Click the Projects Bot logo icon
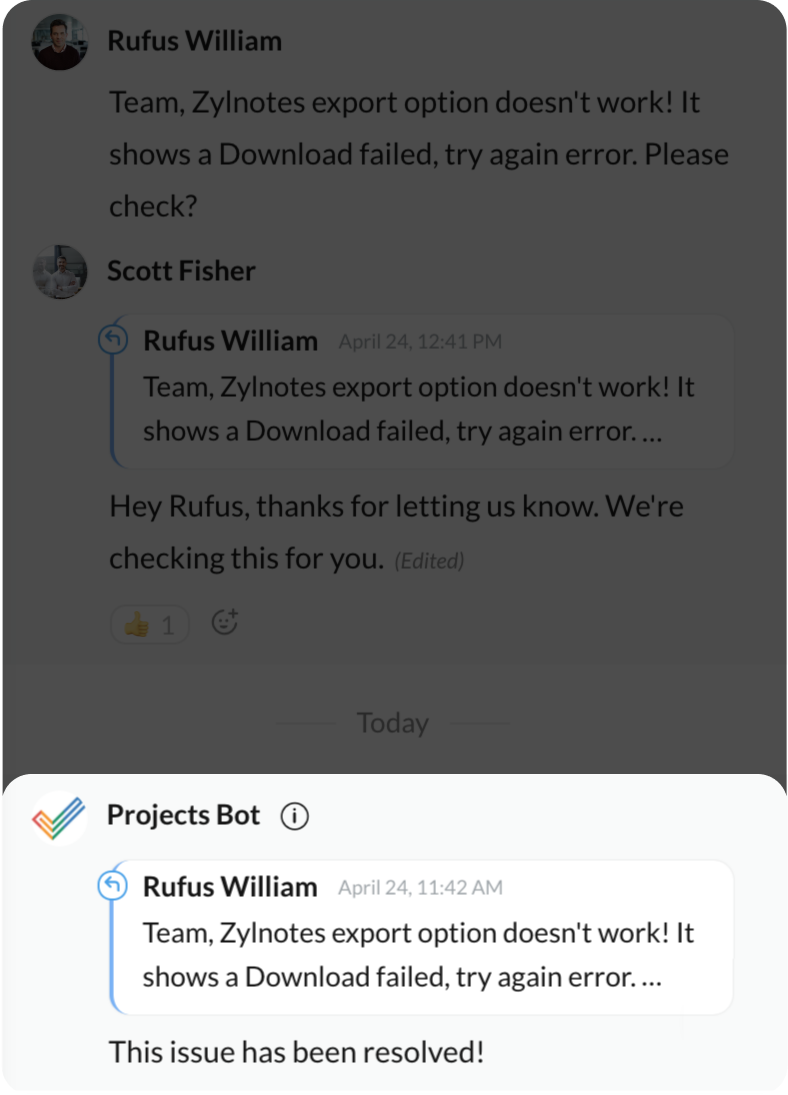788x1095 pixels. [59, 817]
